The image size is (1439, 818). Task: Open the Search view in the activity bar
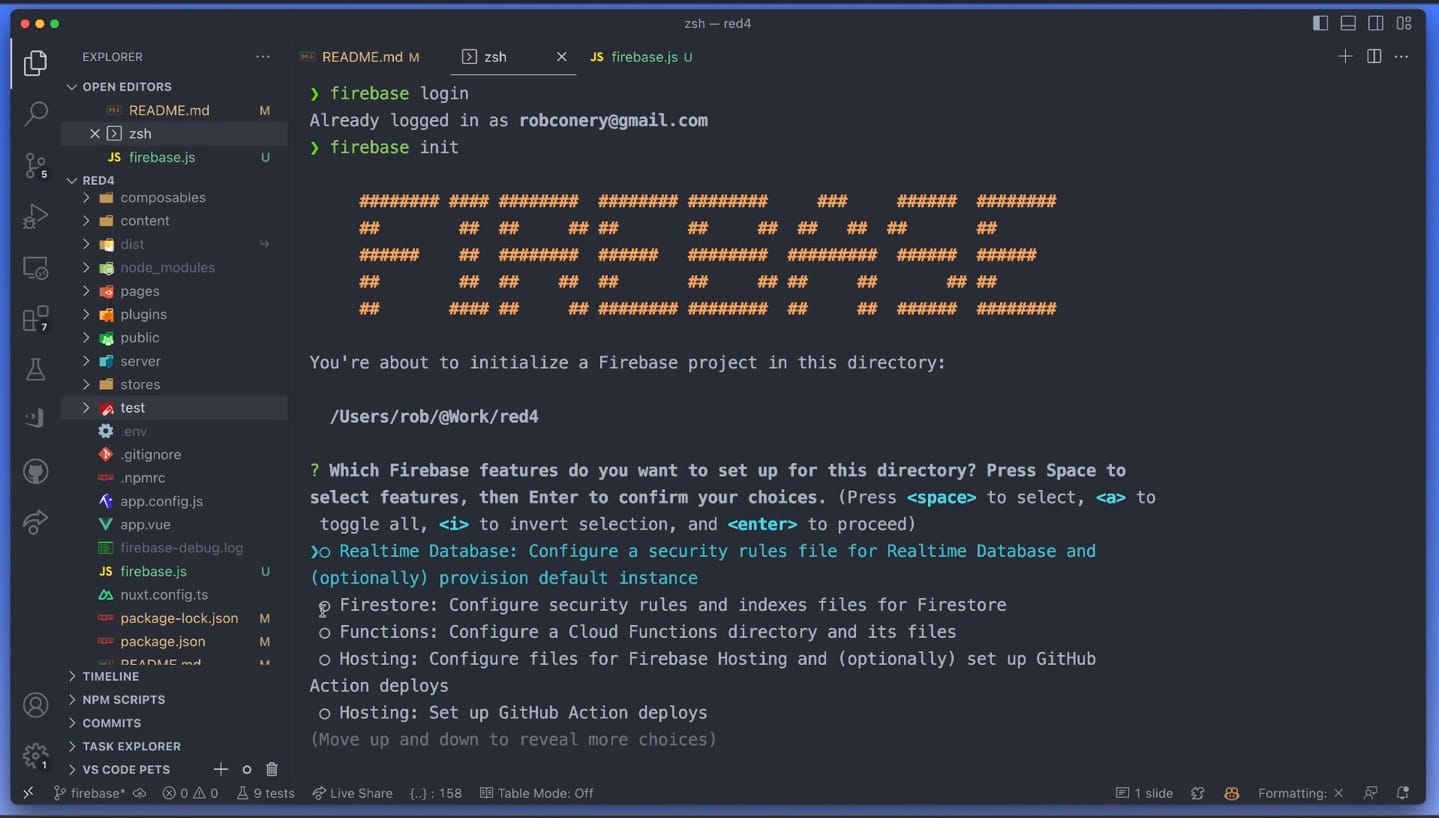[x=35, y=113]
